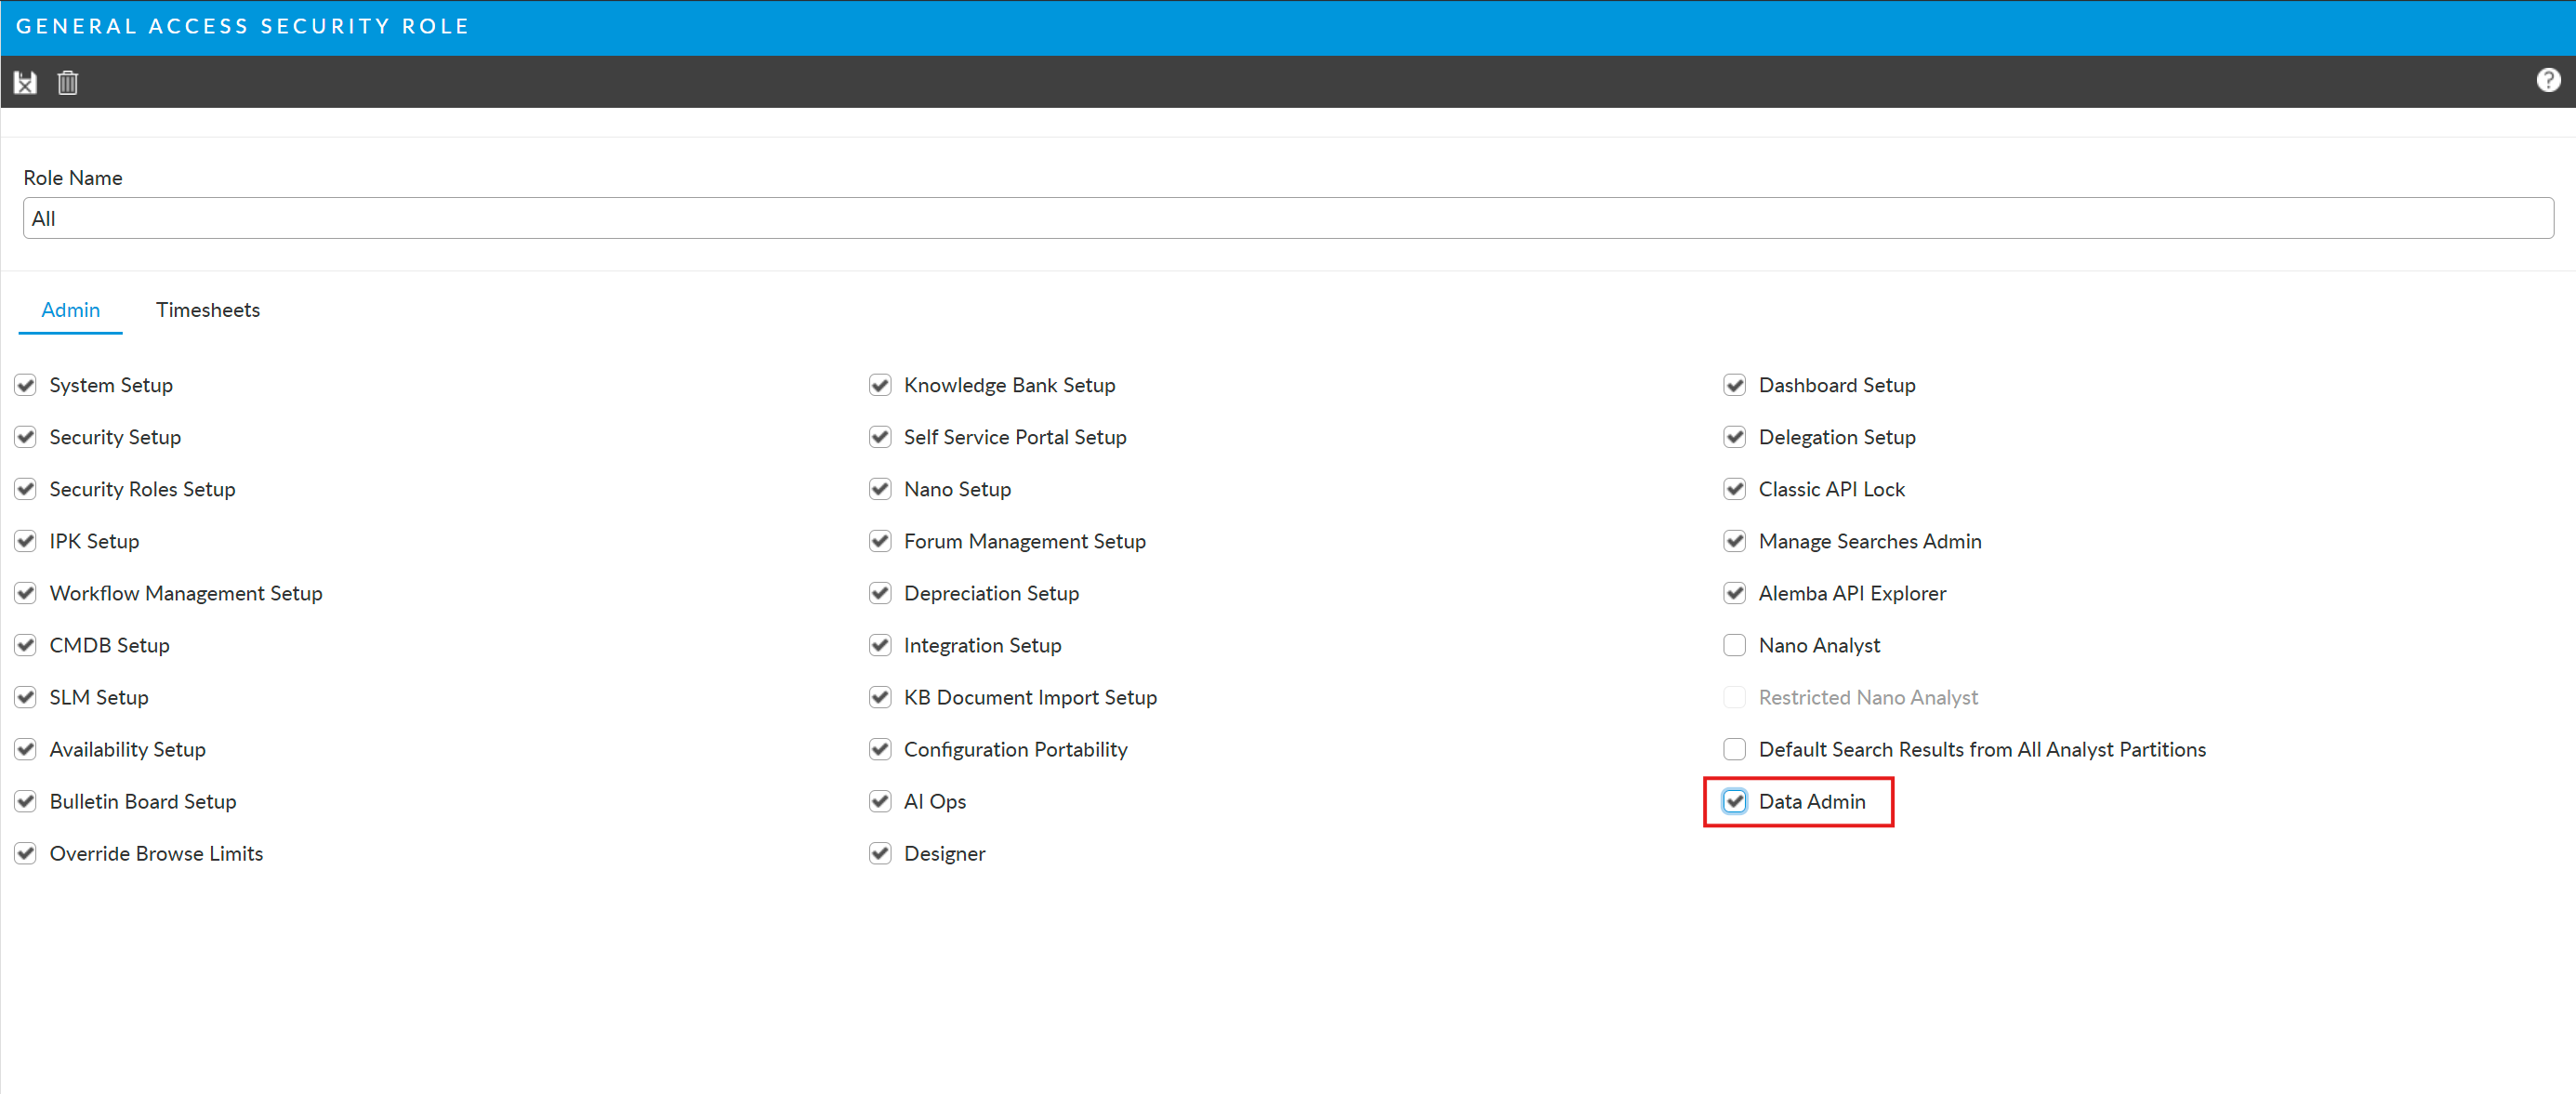Screen dimensions: 2576x1094
Task: Uncheck the AI Ops checkbox
Action: point(880,801)
